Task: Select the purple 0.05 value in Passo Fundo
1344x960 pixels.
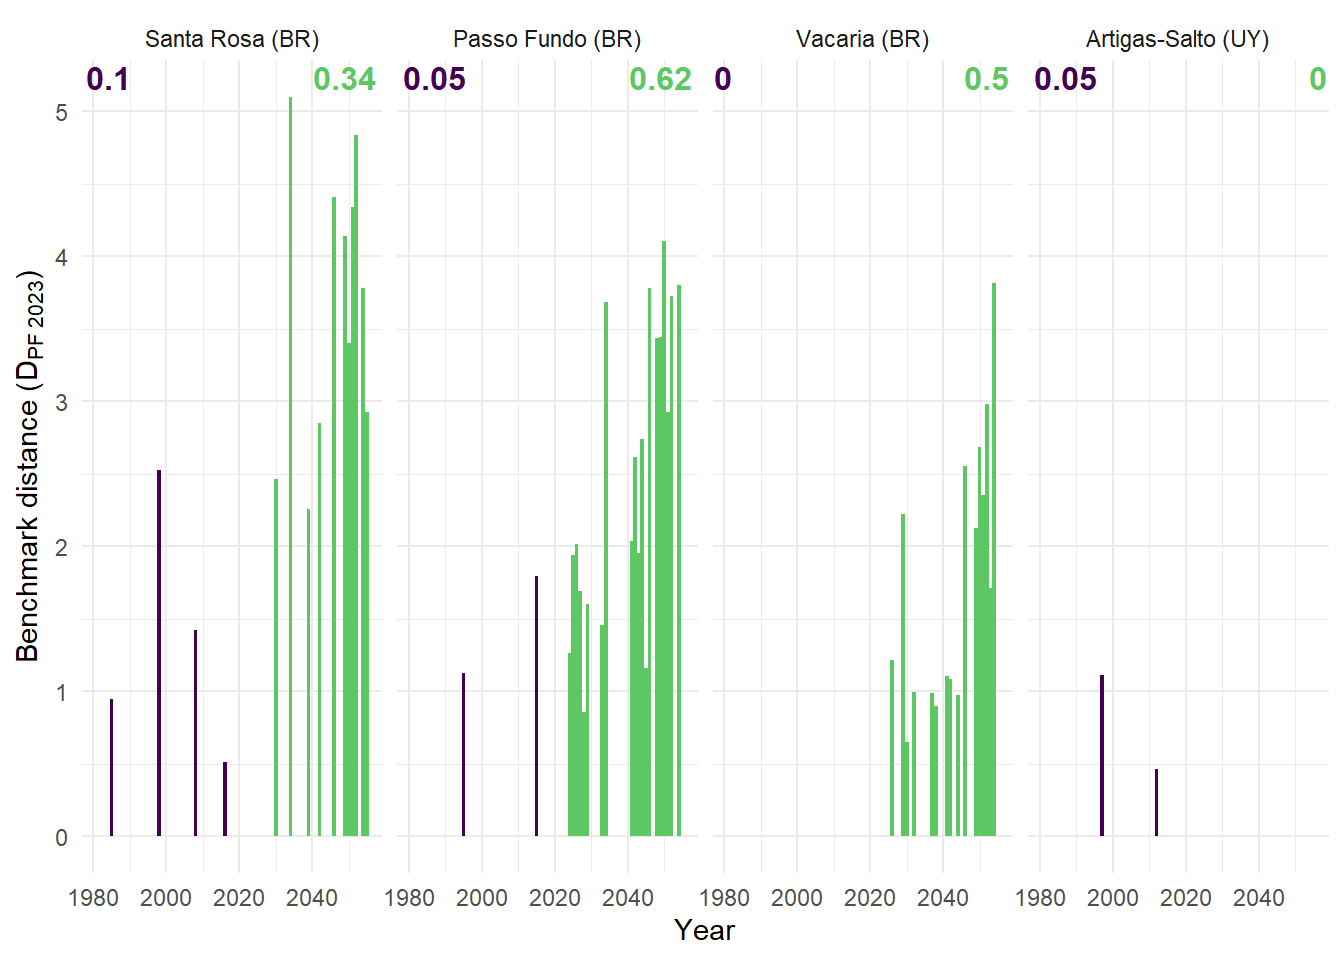Action: click(x=434, y=79)
